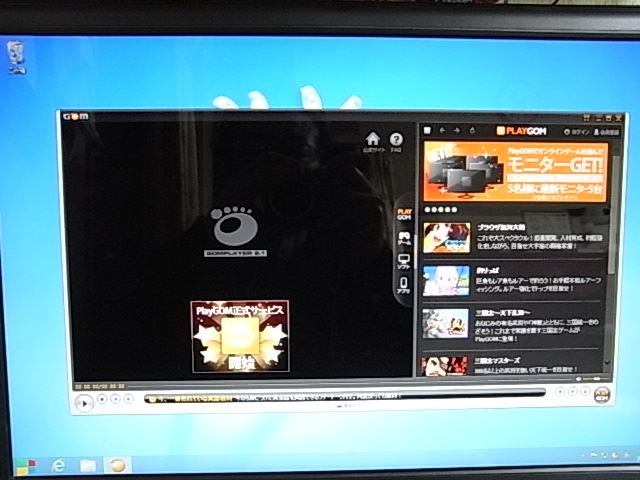This screenshot has width=640, height=480.
Task: Start playback with the Play button
Action: click(84, 404)
